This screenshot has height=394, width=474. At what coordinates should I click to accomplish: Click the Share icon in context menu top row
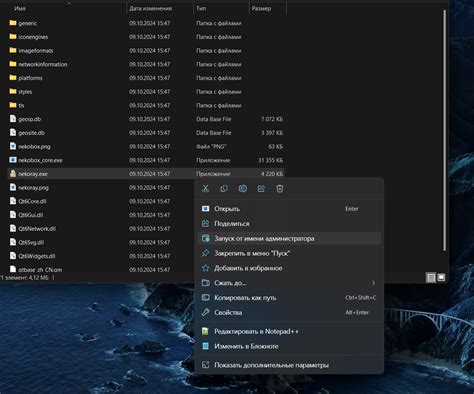click(261, 189)
